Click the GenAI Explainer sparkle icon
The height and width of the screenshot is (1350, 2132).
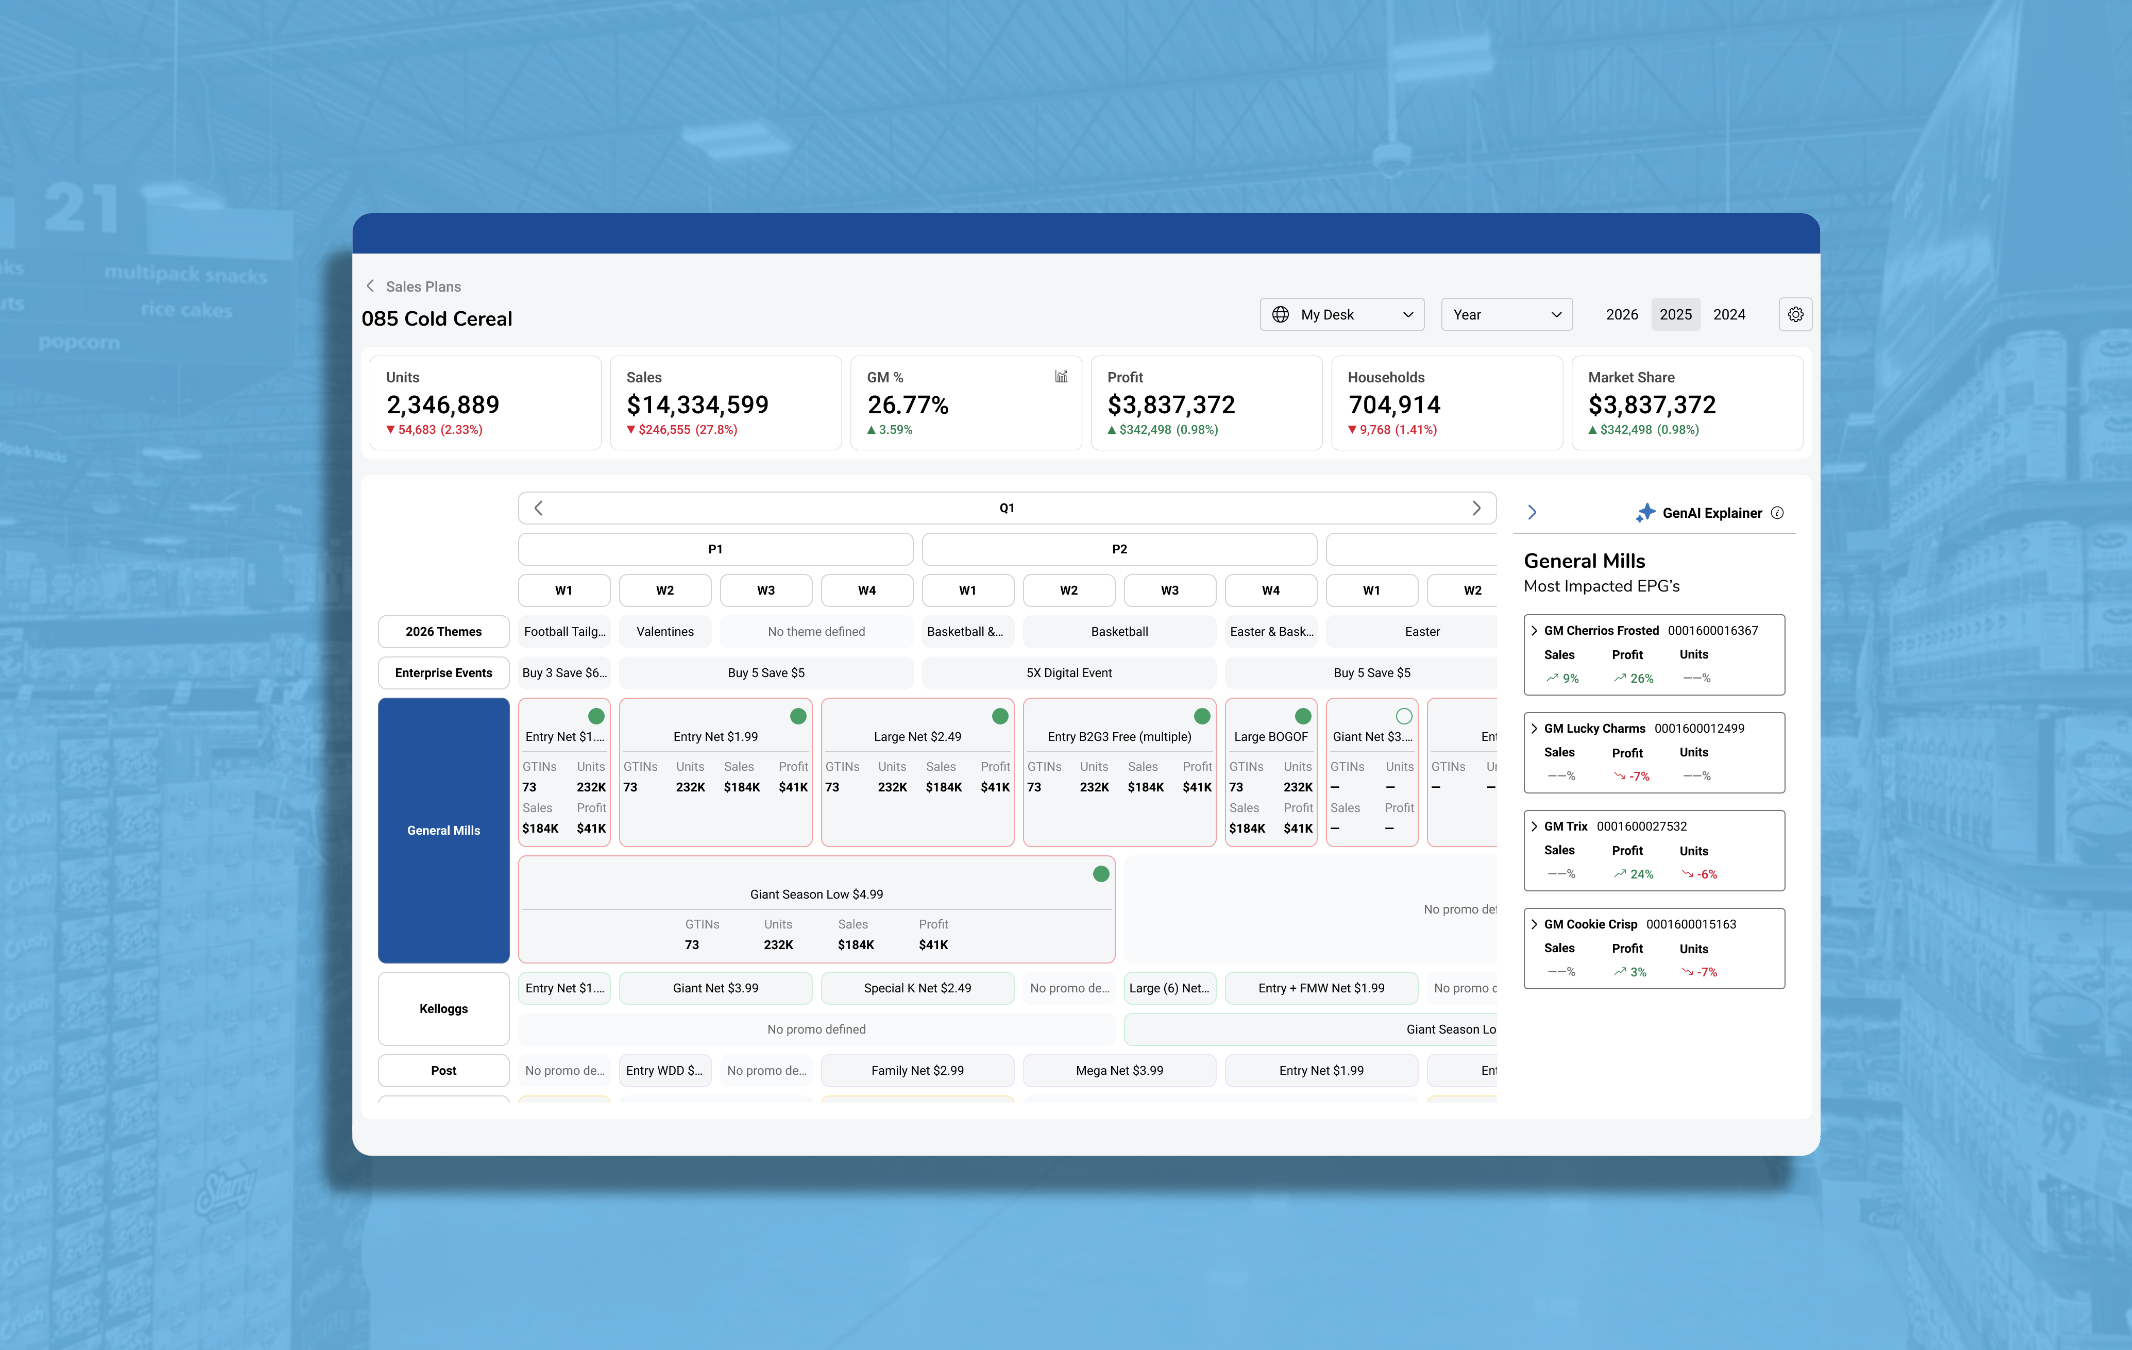tap(1645, 513)
